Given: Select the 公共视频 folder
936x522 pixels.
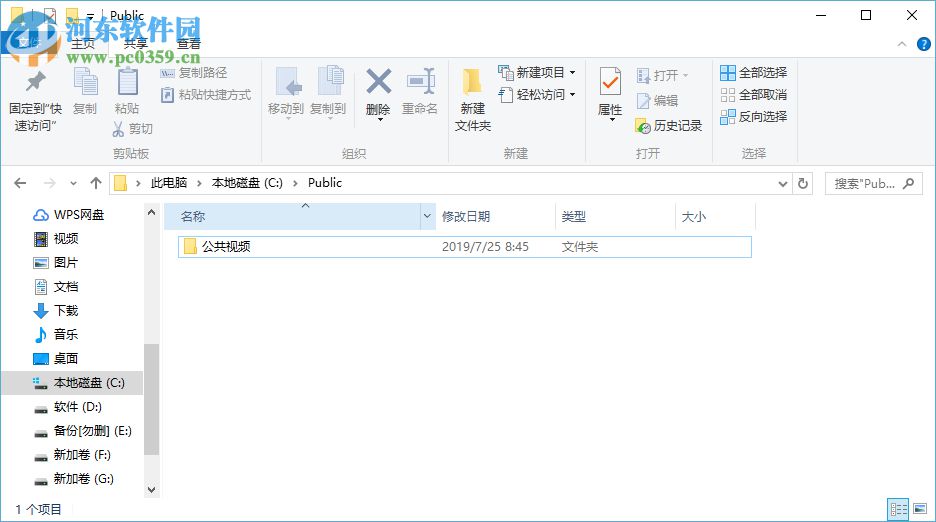Looking at the screenshot, I should click(464, 247).
